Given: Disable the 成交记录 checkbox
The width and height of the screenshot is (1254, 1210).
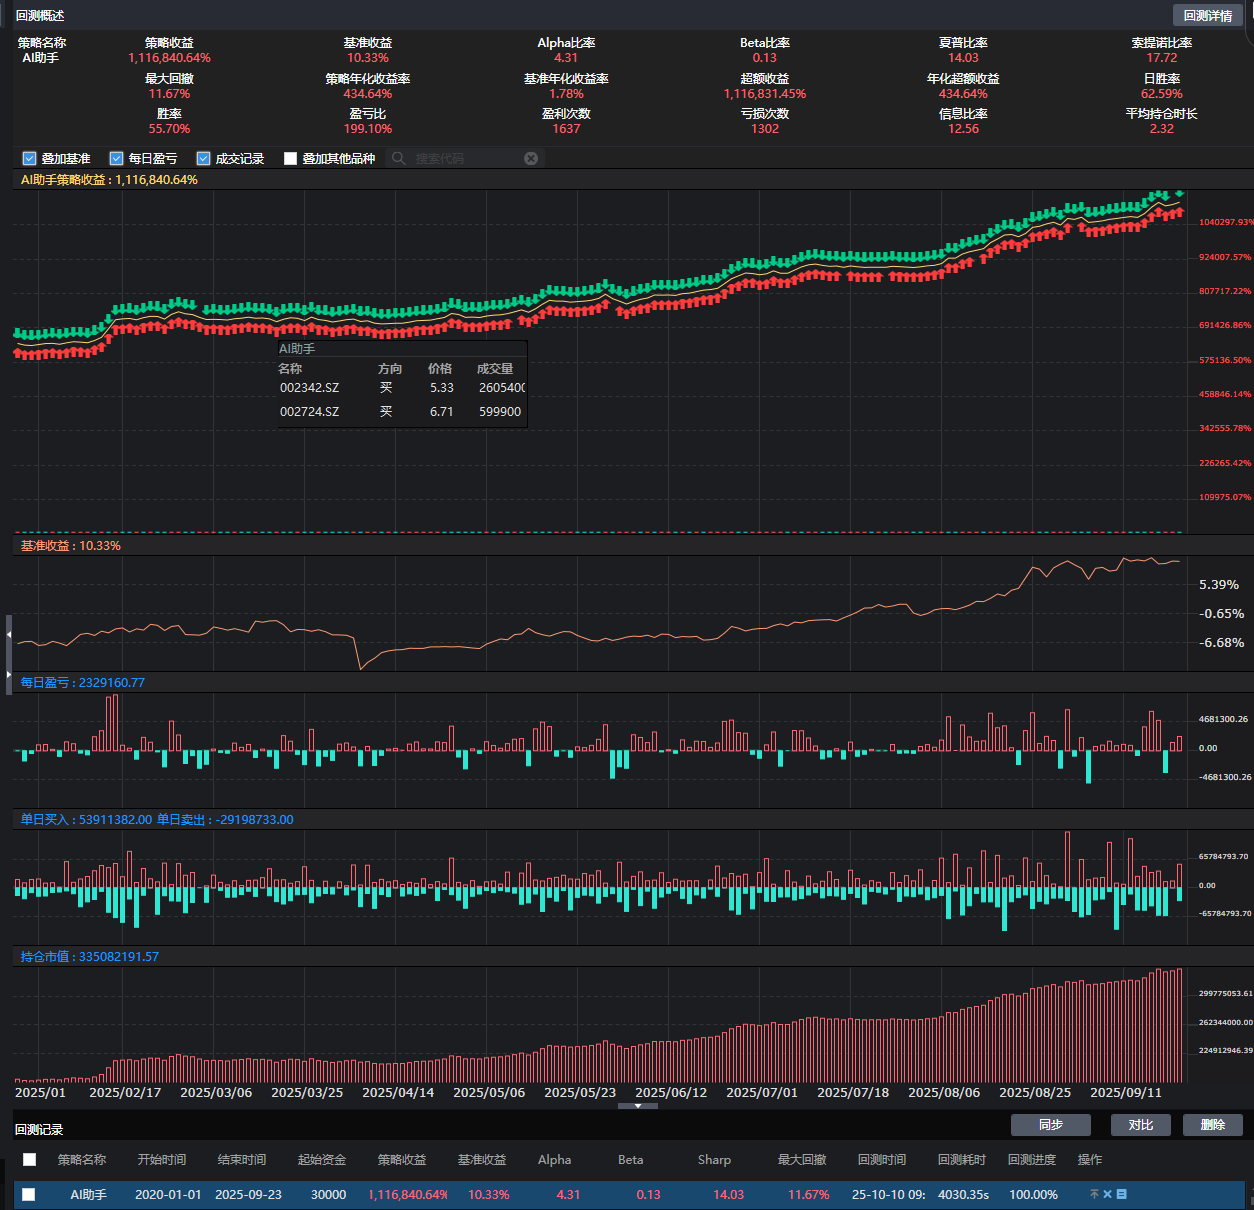Looking at the screenshot, I should point(204,159).
